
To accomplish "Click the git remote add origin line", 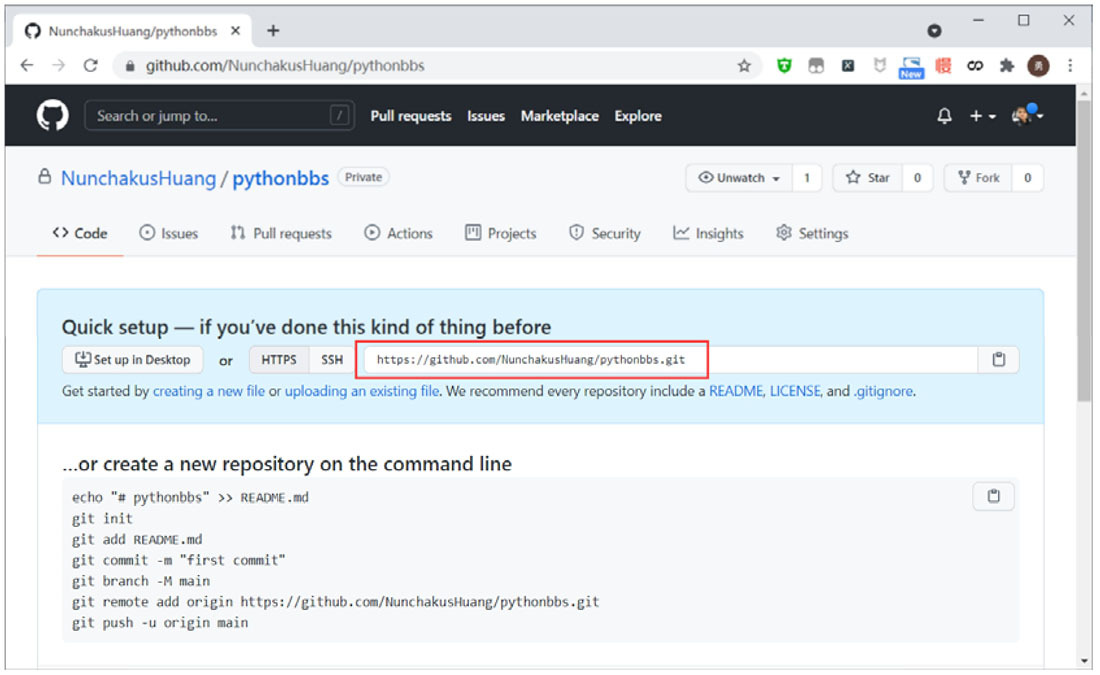I will point(335,602).
